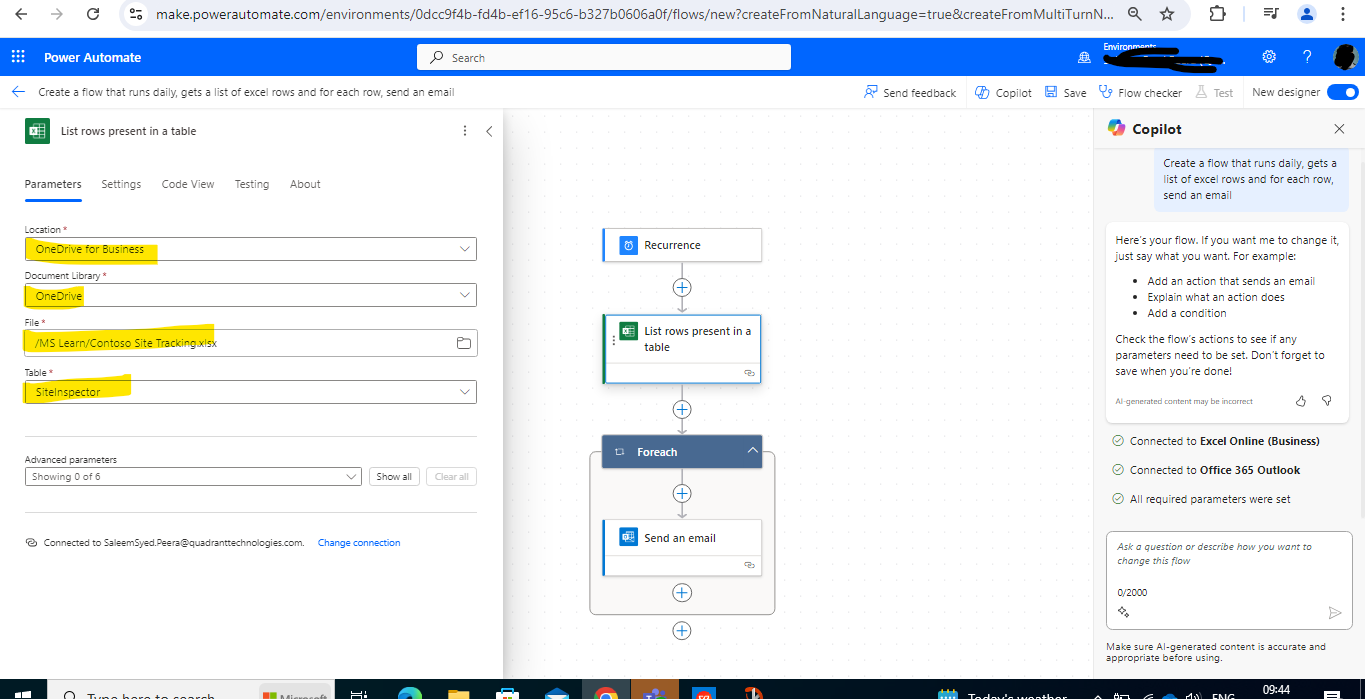Click 'Connected to Office 365 Outlook' status
This screenshot has width=1365, height=699.
coord(1215,470)
